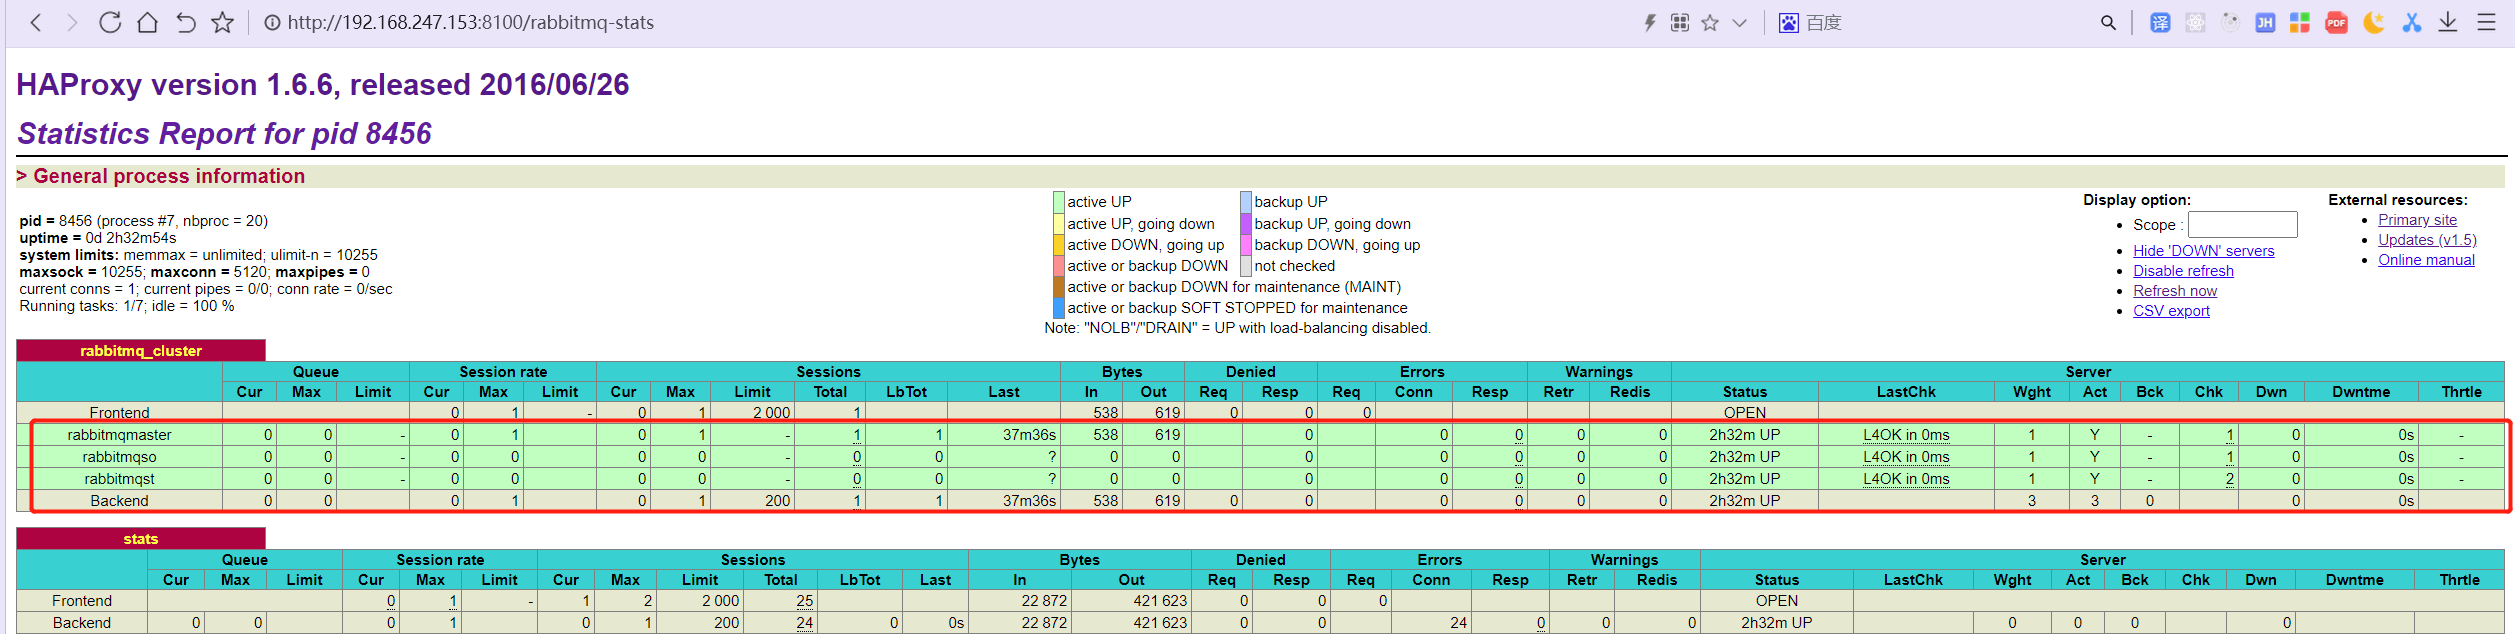Click rabbitmq_cluster Frontend status OPEN
This screenshot has height=634, width=2515.
[x=1744, y=413]
